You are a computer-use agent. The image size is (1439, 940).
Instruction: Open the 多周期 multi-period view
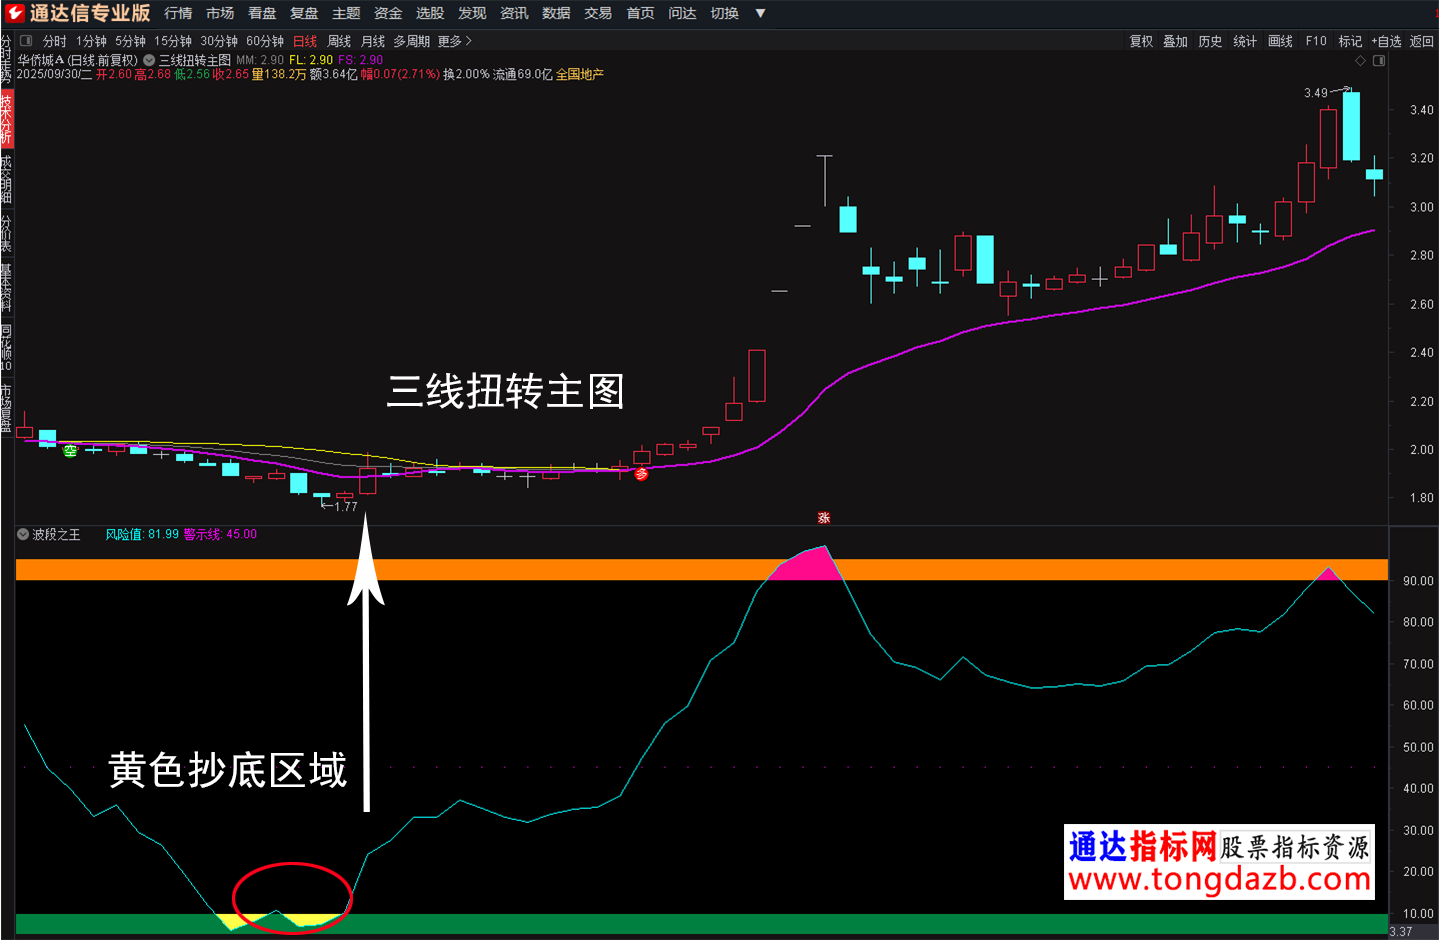click(411, 41)
